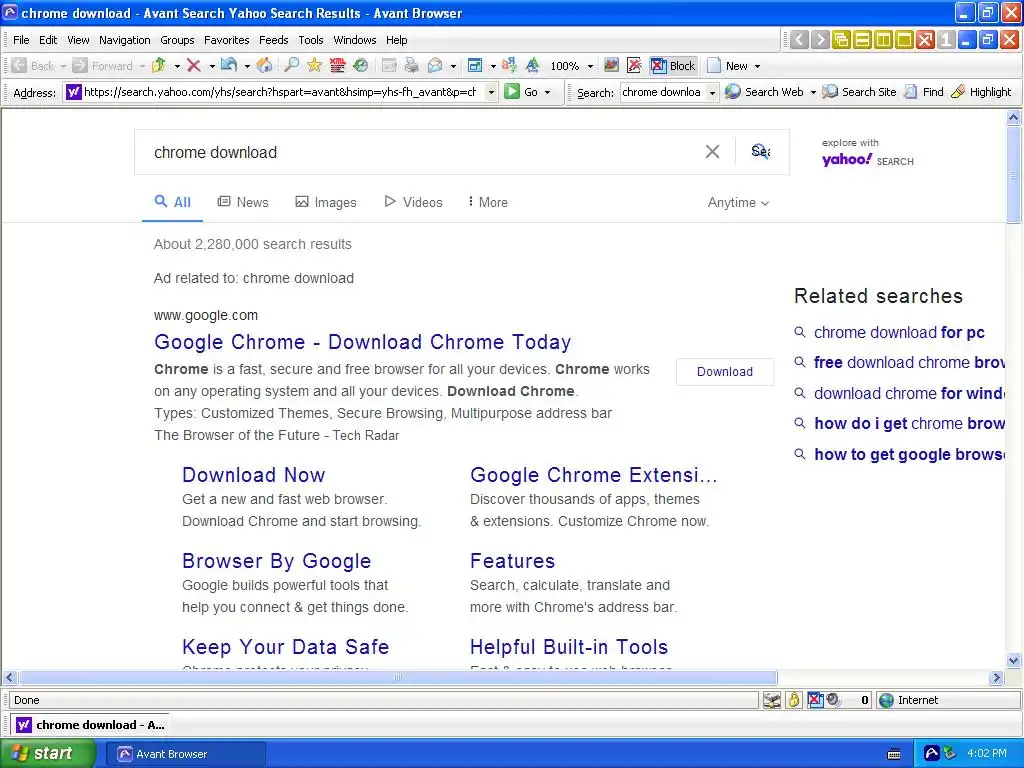Open the Search box history dropdown
This screenshot has height=768, width=1024.
coord(712,92)
